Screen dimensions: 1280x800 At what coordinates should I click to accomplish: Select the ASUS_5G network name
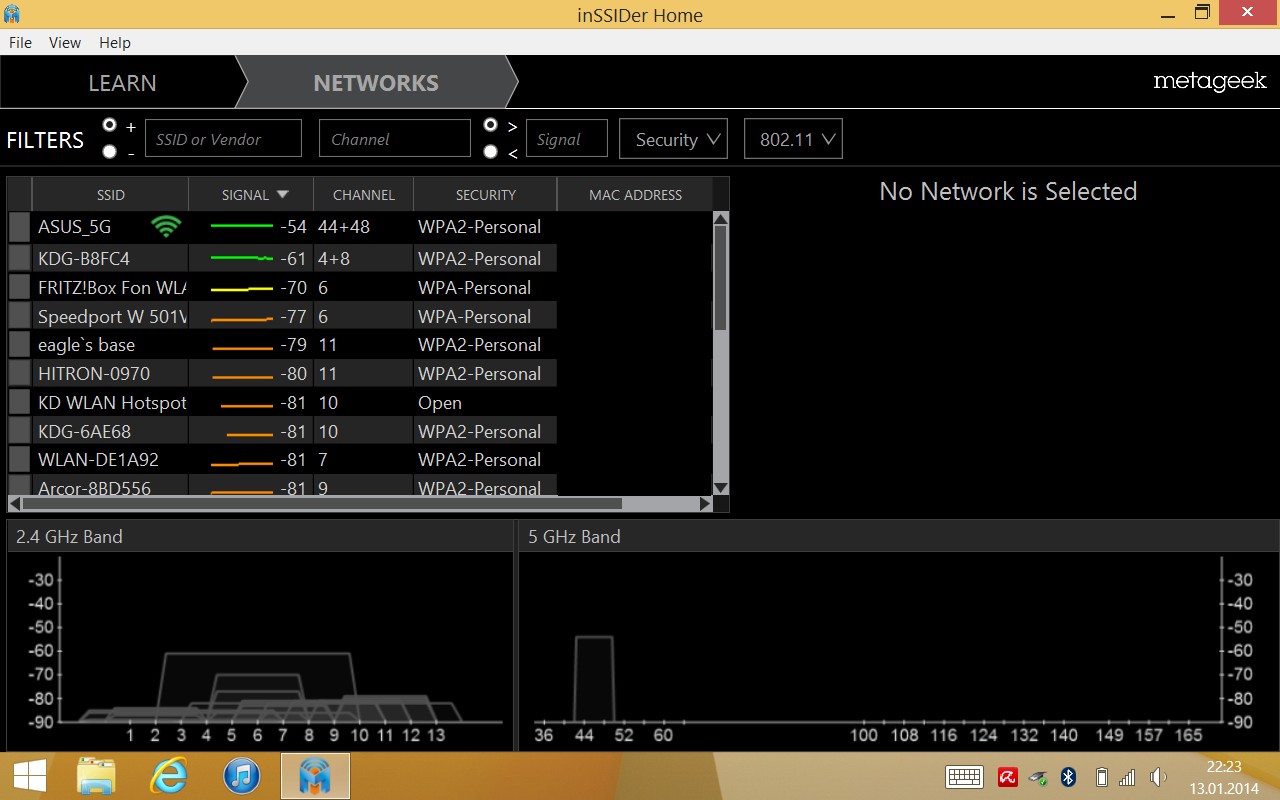tap(75, 227)
